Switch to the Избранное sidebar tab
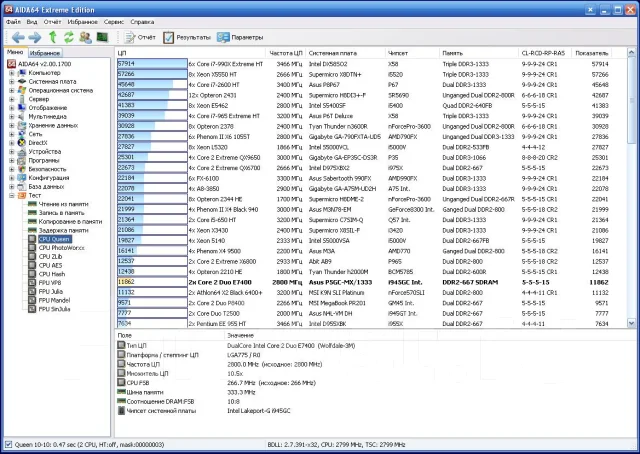The height and width of the screenshot is (454, 640). click(45, 53)
